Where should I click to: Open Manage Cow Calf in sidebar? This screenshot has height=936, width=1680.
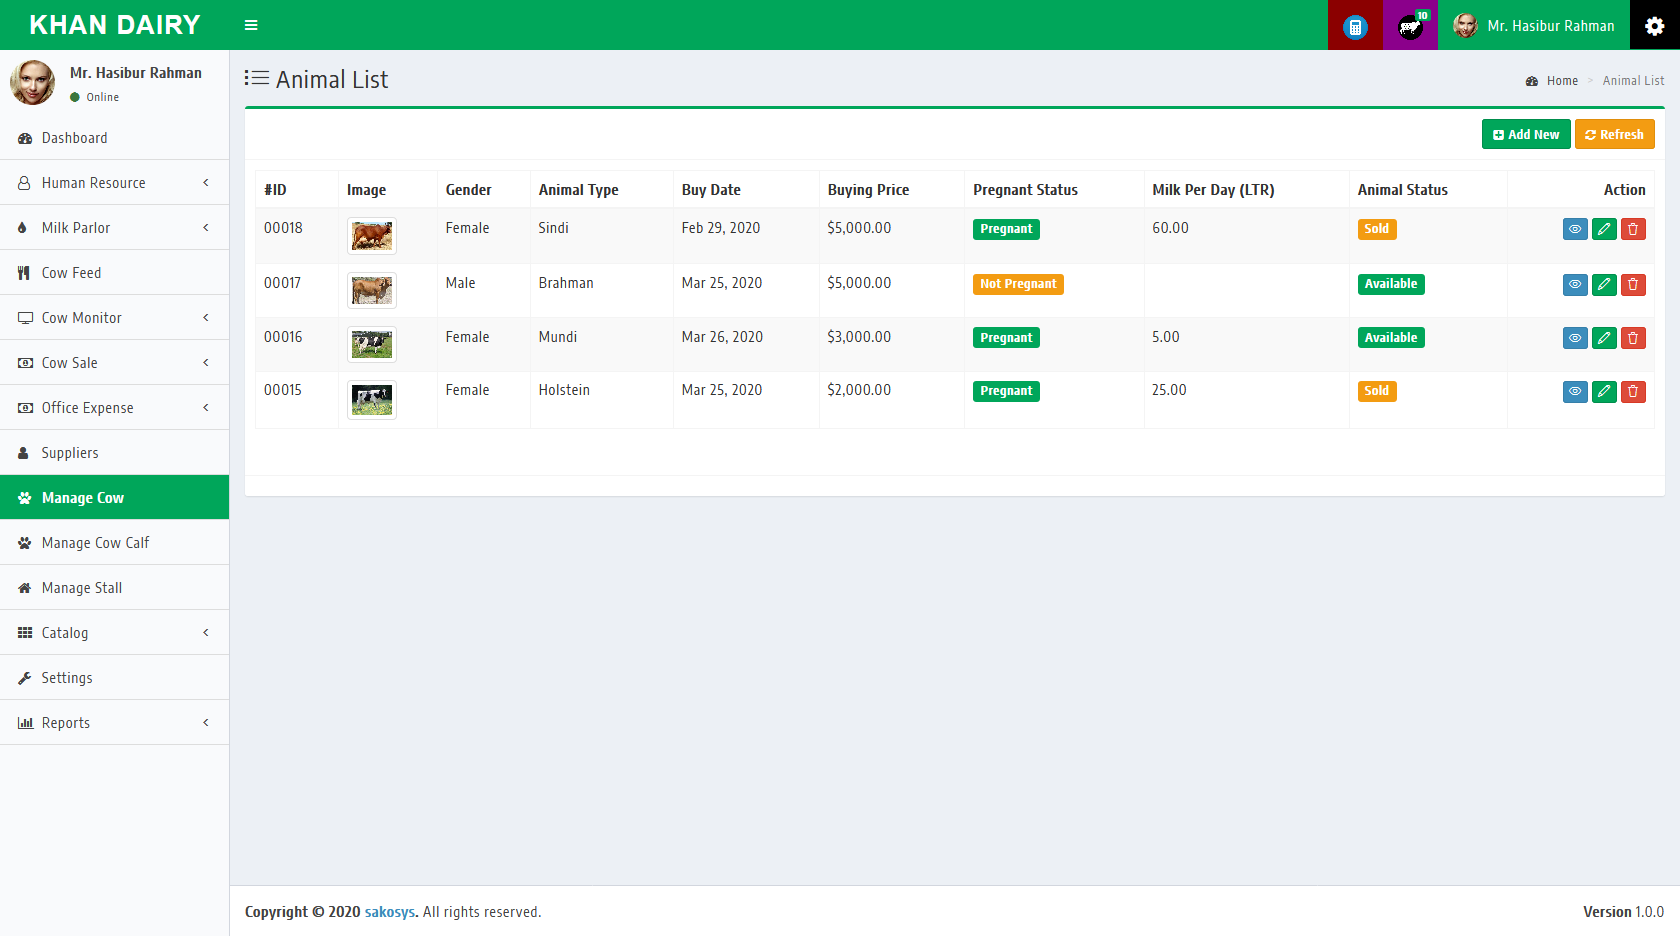point(95,543)
